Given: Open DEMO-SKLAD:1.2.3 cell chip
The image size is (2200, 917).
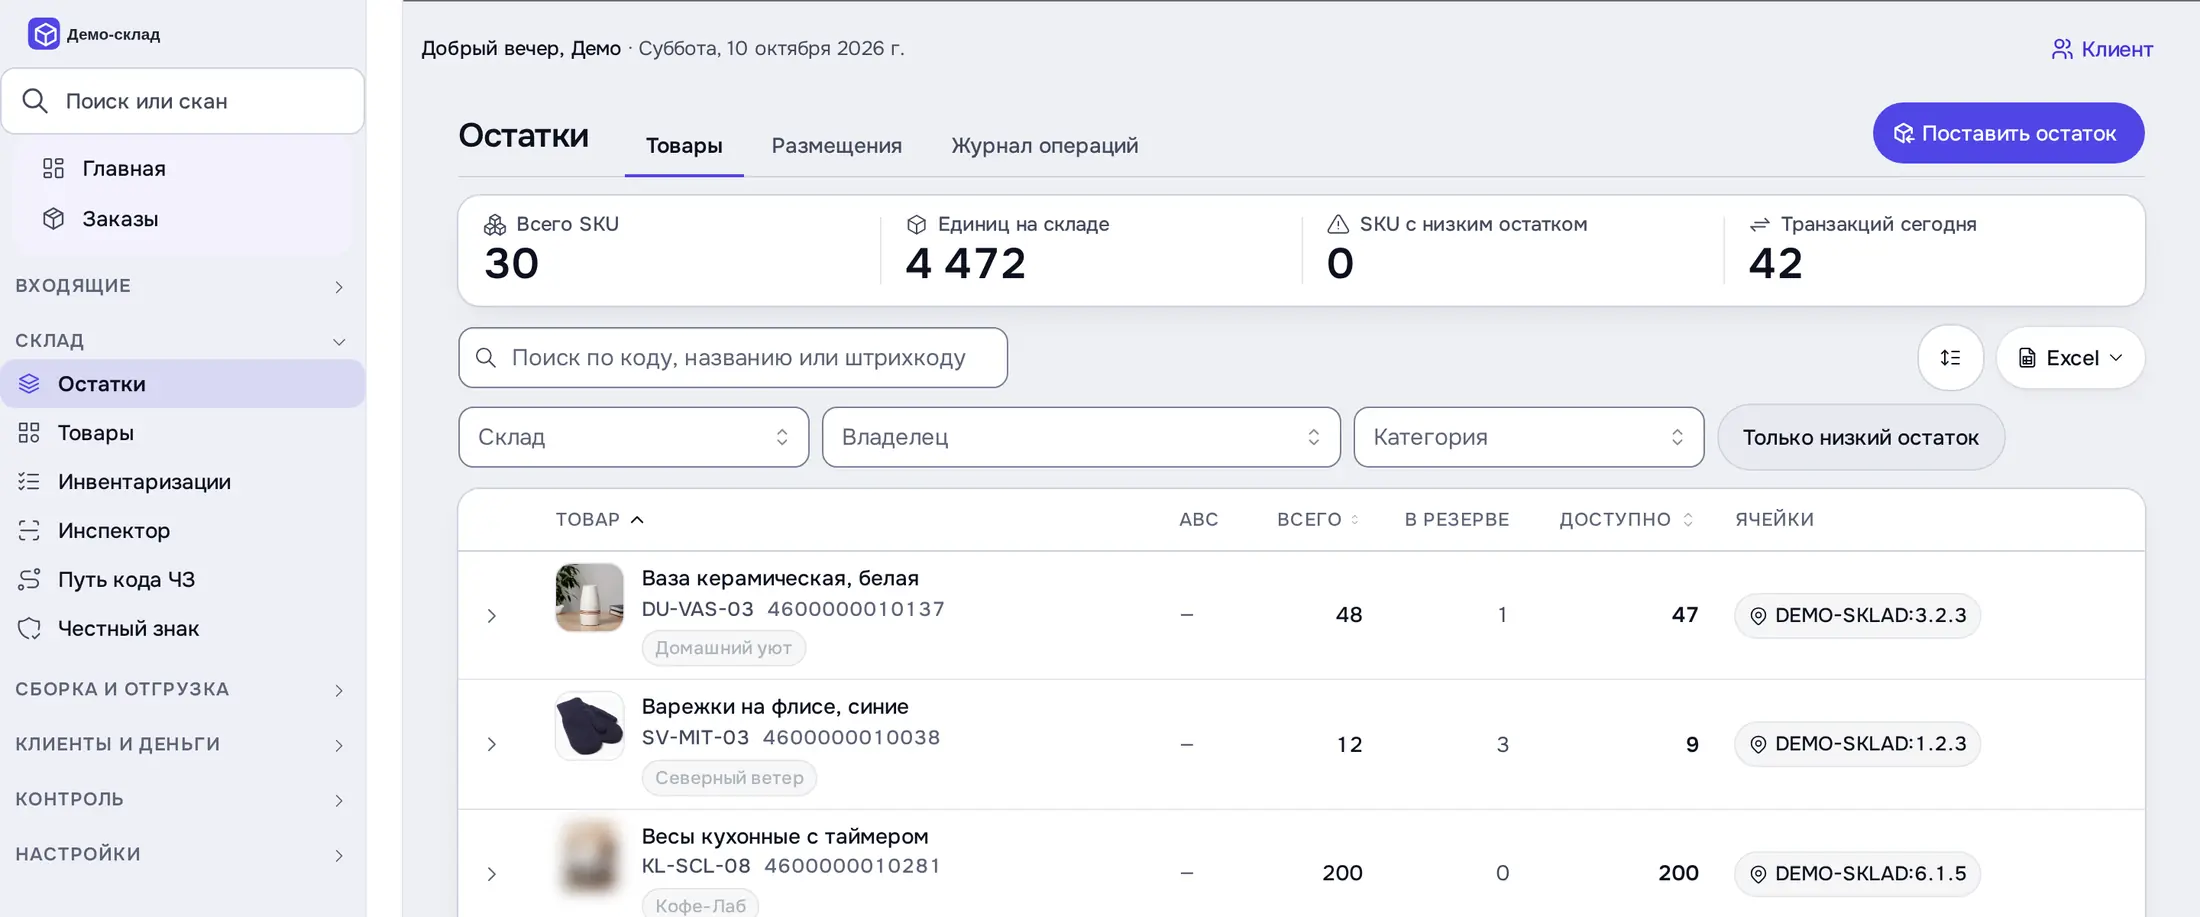Looking at the screenshot, I should 1857,744.
